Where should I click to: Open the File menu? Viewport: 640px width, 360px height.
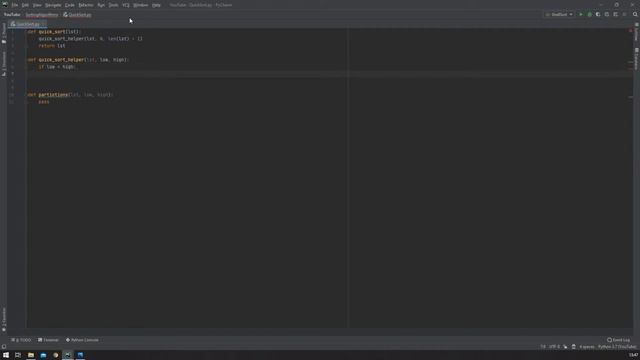pyautogui.click(x=15, y=5)
